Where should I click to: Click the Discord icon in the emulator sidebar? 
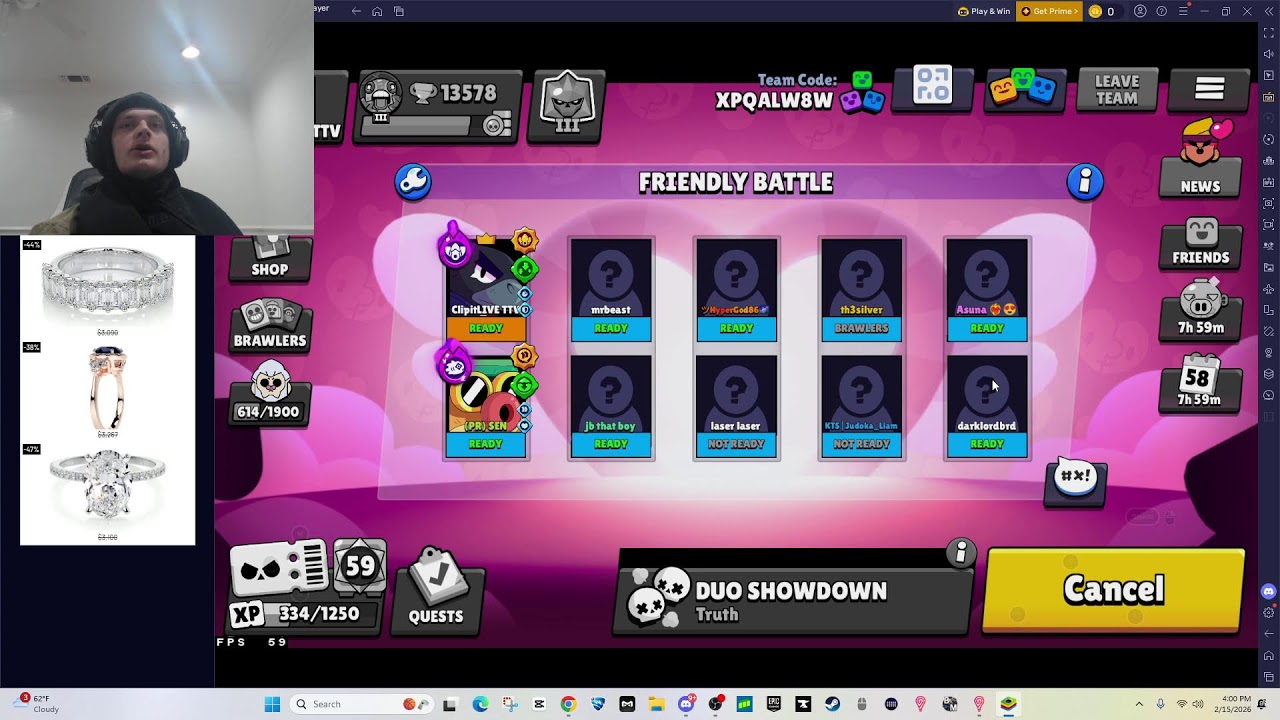coord(1269,591)
